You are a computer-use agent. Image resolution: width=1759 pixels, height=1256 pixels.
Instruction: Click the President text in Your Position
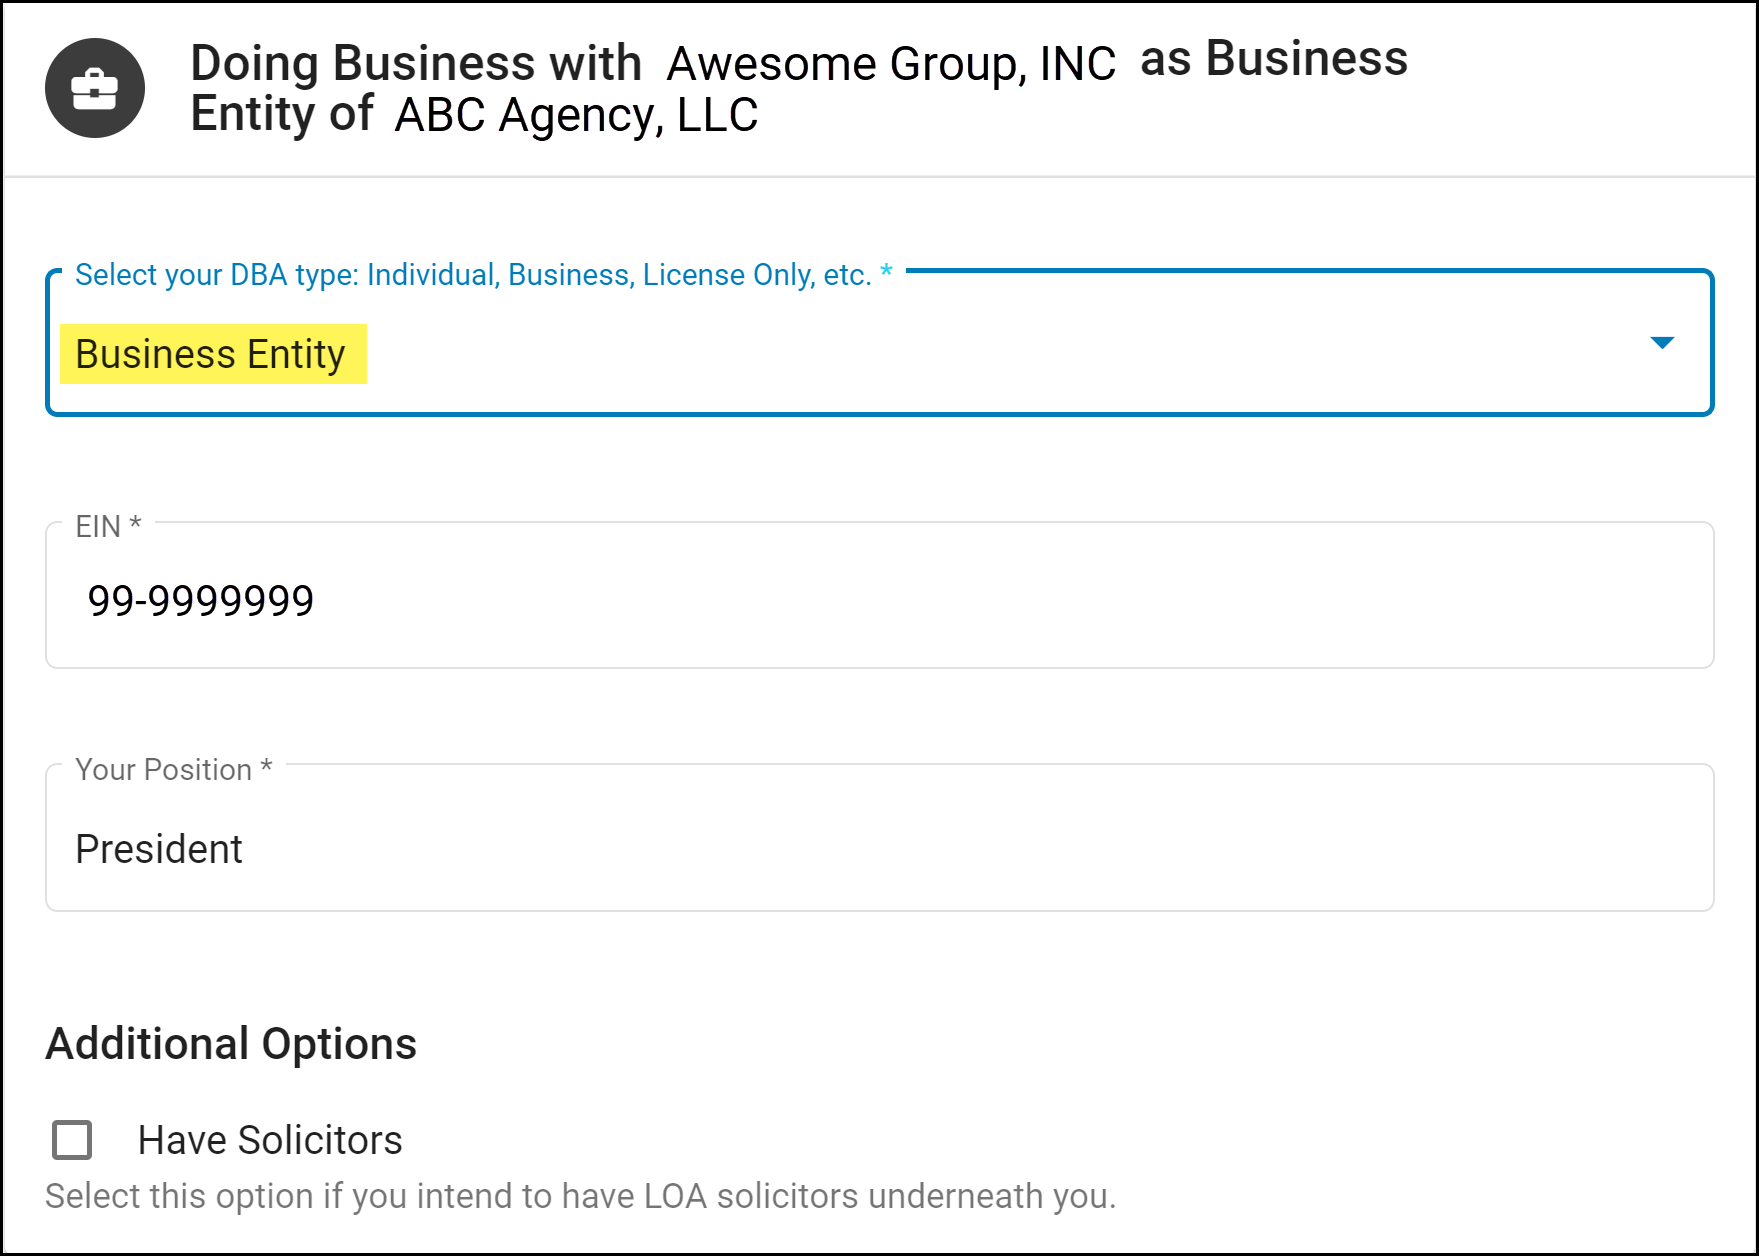(159, 849)
